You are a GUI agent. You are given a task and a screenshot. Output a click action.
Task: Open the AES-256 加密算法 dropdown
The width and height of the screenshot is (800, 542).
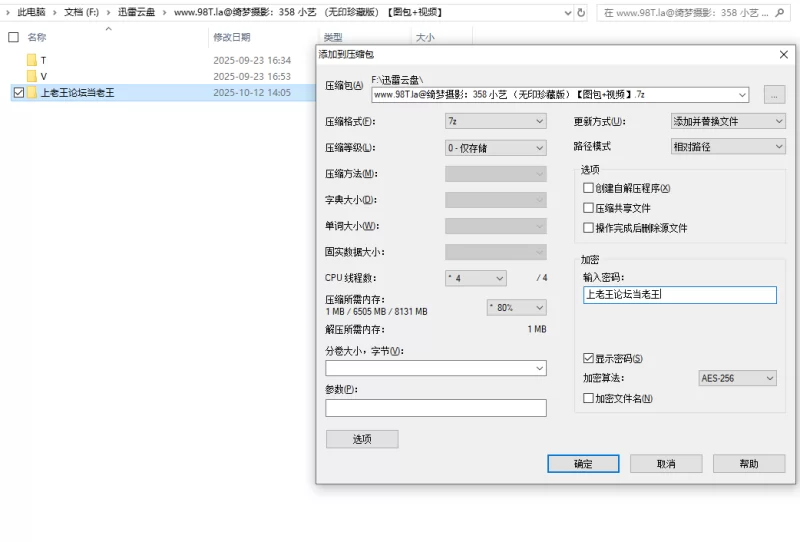(x=737, y=378)
